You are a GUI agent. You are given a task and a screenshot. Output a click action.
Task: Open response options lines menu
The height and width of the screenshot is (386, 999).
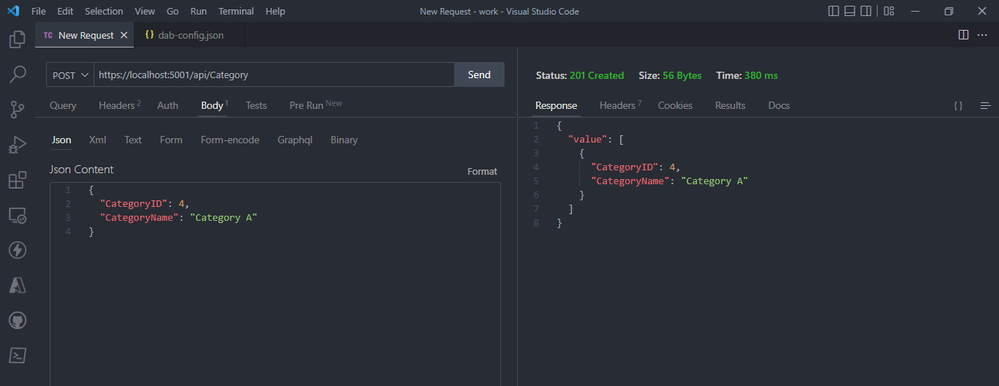986,106
